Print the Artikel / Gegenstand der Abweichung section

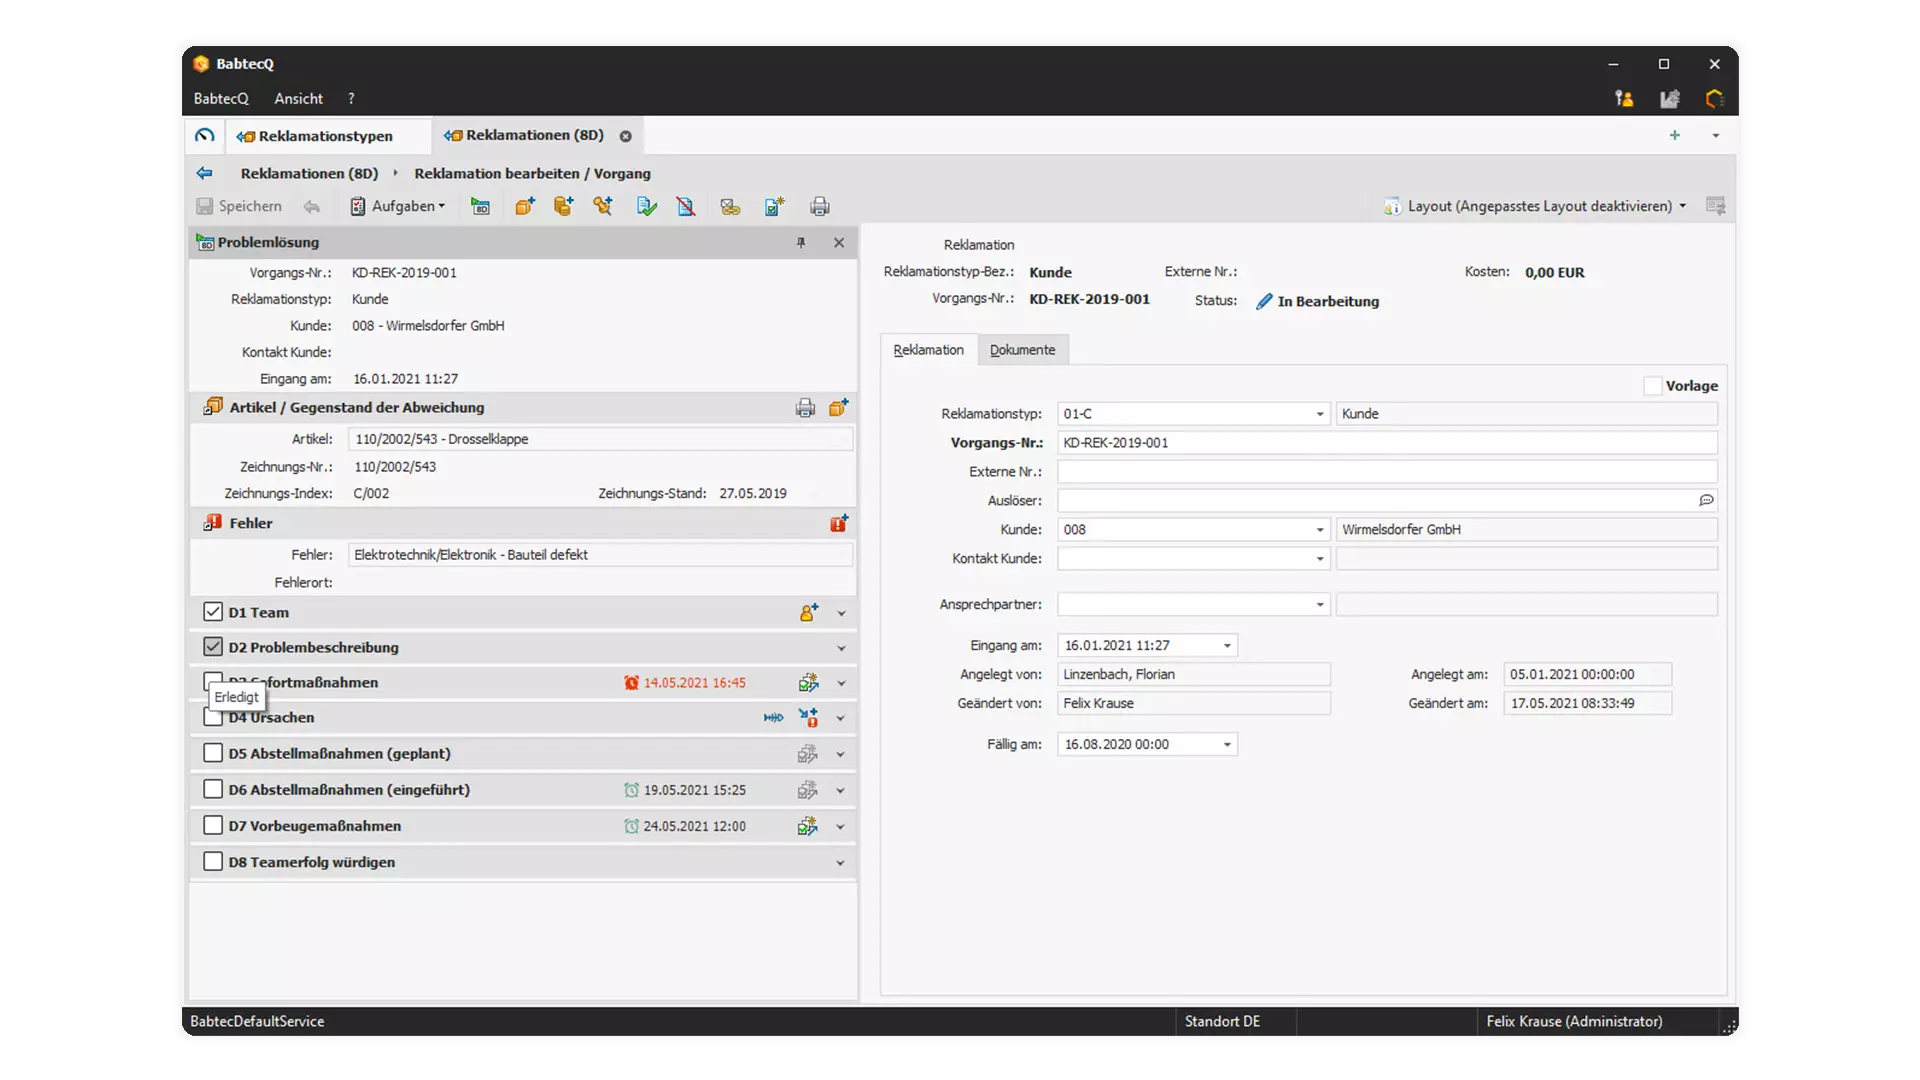point(805,407)
